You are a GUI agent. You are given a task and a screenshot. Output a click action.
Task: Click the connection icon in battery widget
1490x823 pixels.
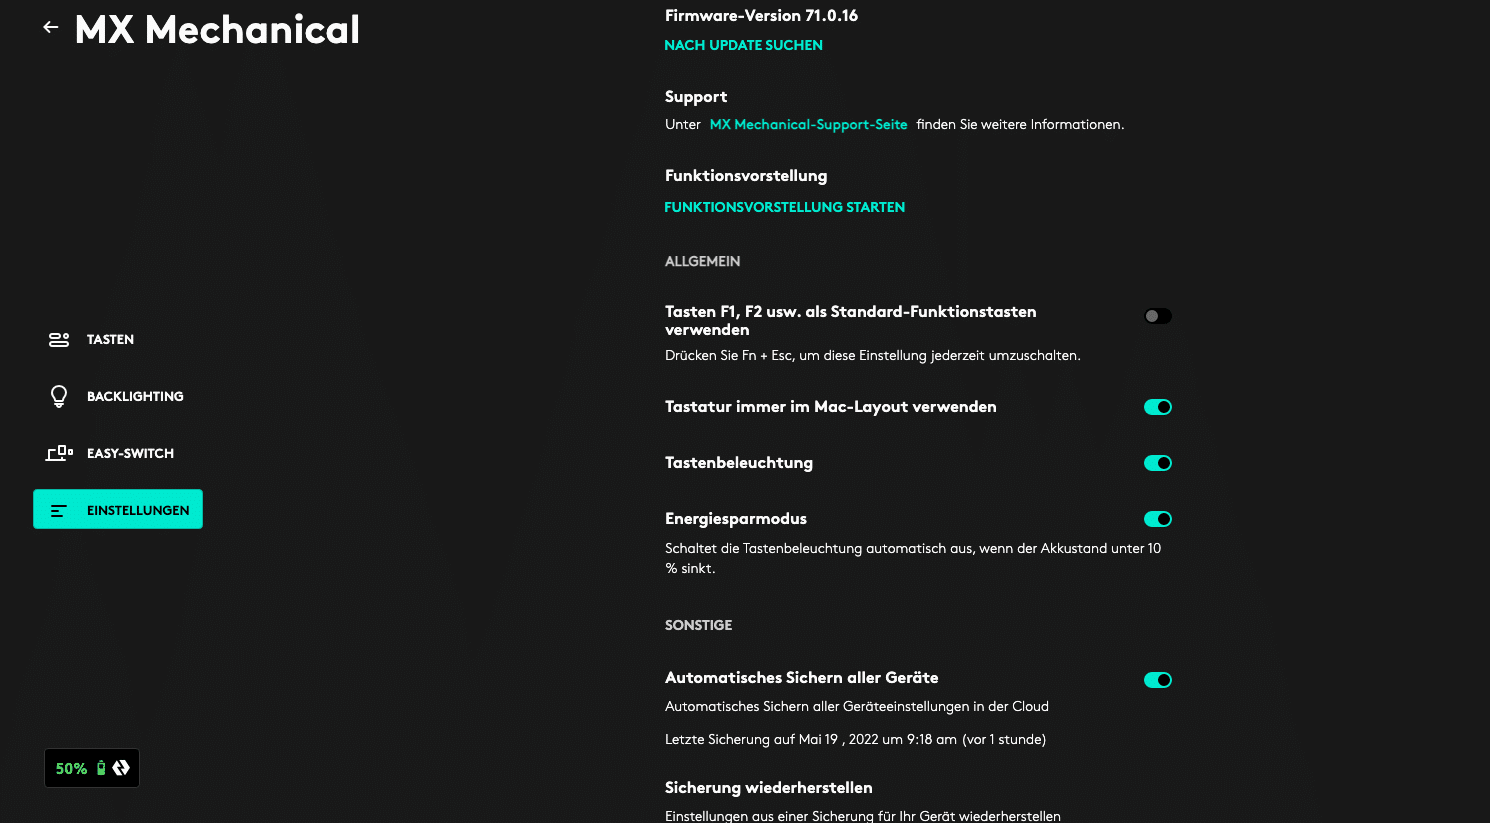(x=121, y=768)
